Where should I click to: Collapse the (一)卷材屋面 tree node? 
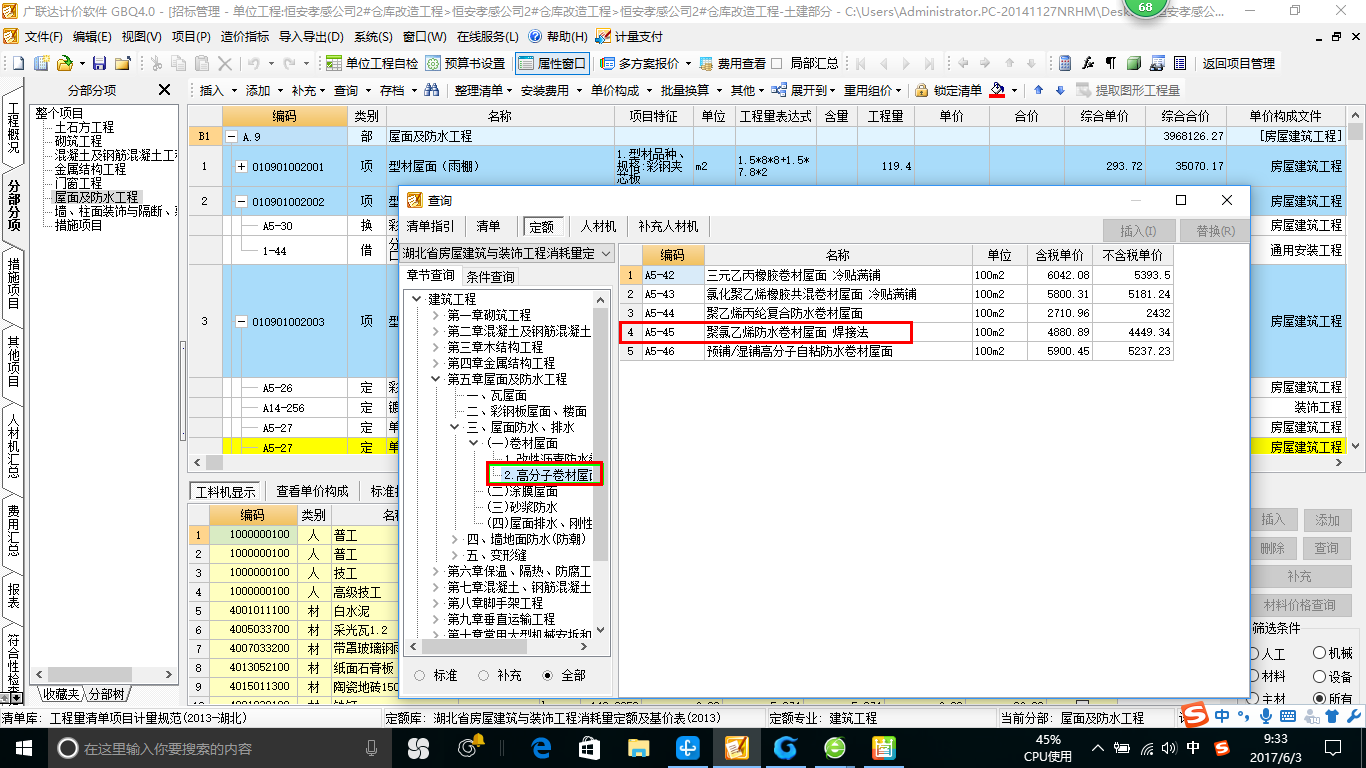474,443
